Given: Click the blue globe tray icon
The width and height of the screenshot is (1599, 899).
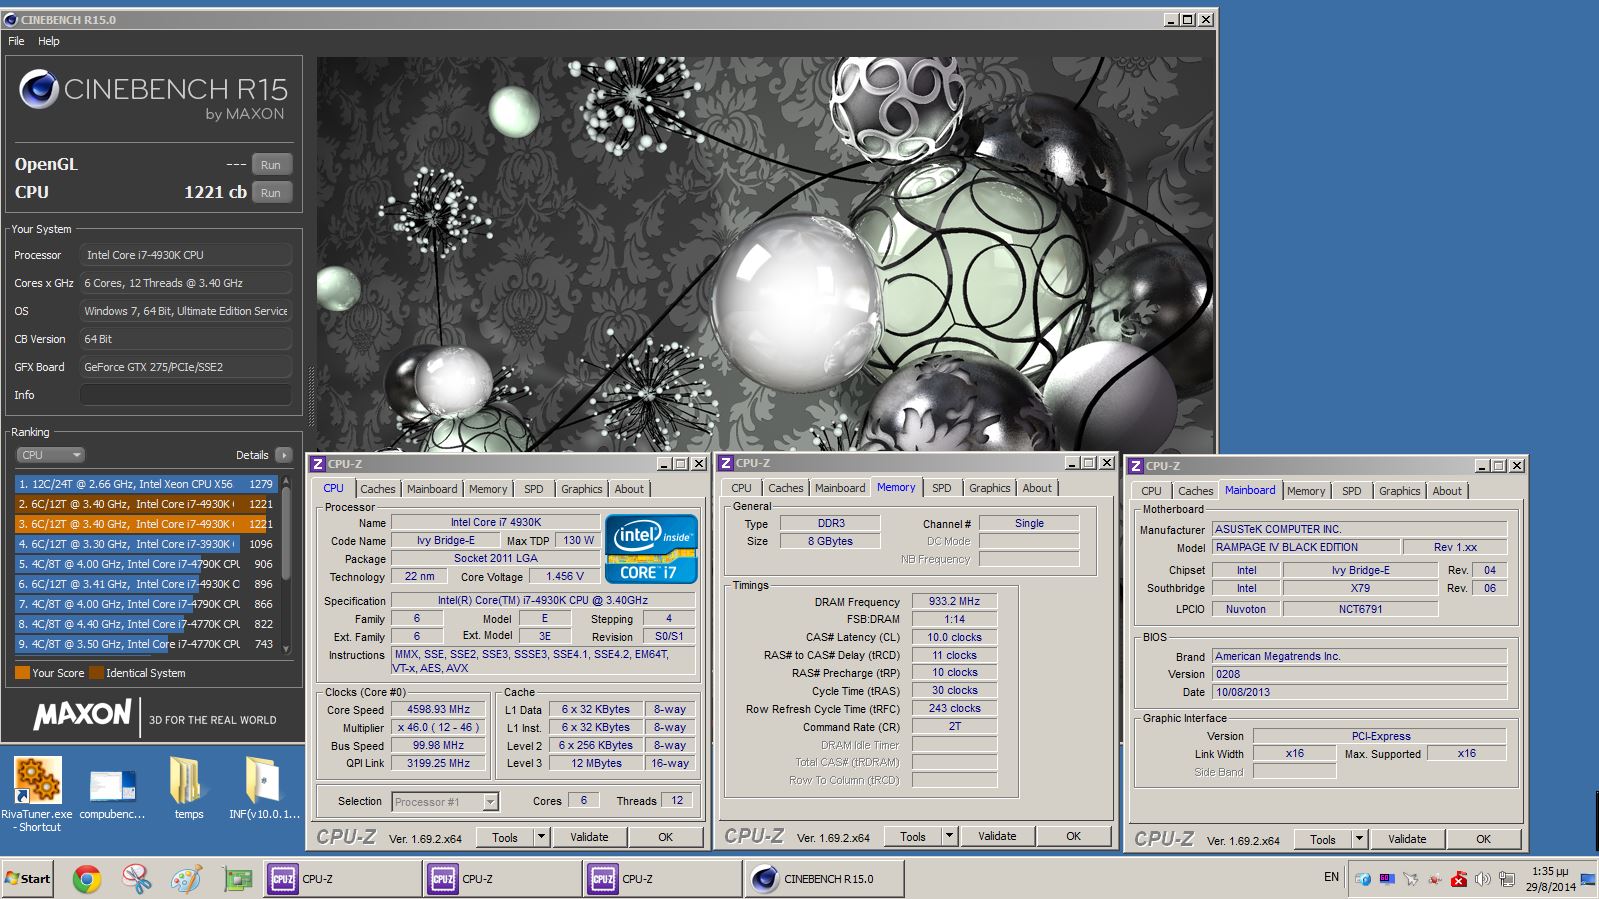Looking at the screenshot, I should [1363, 879].
